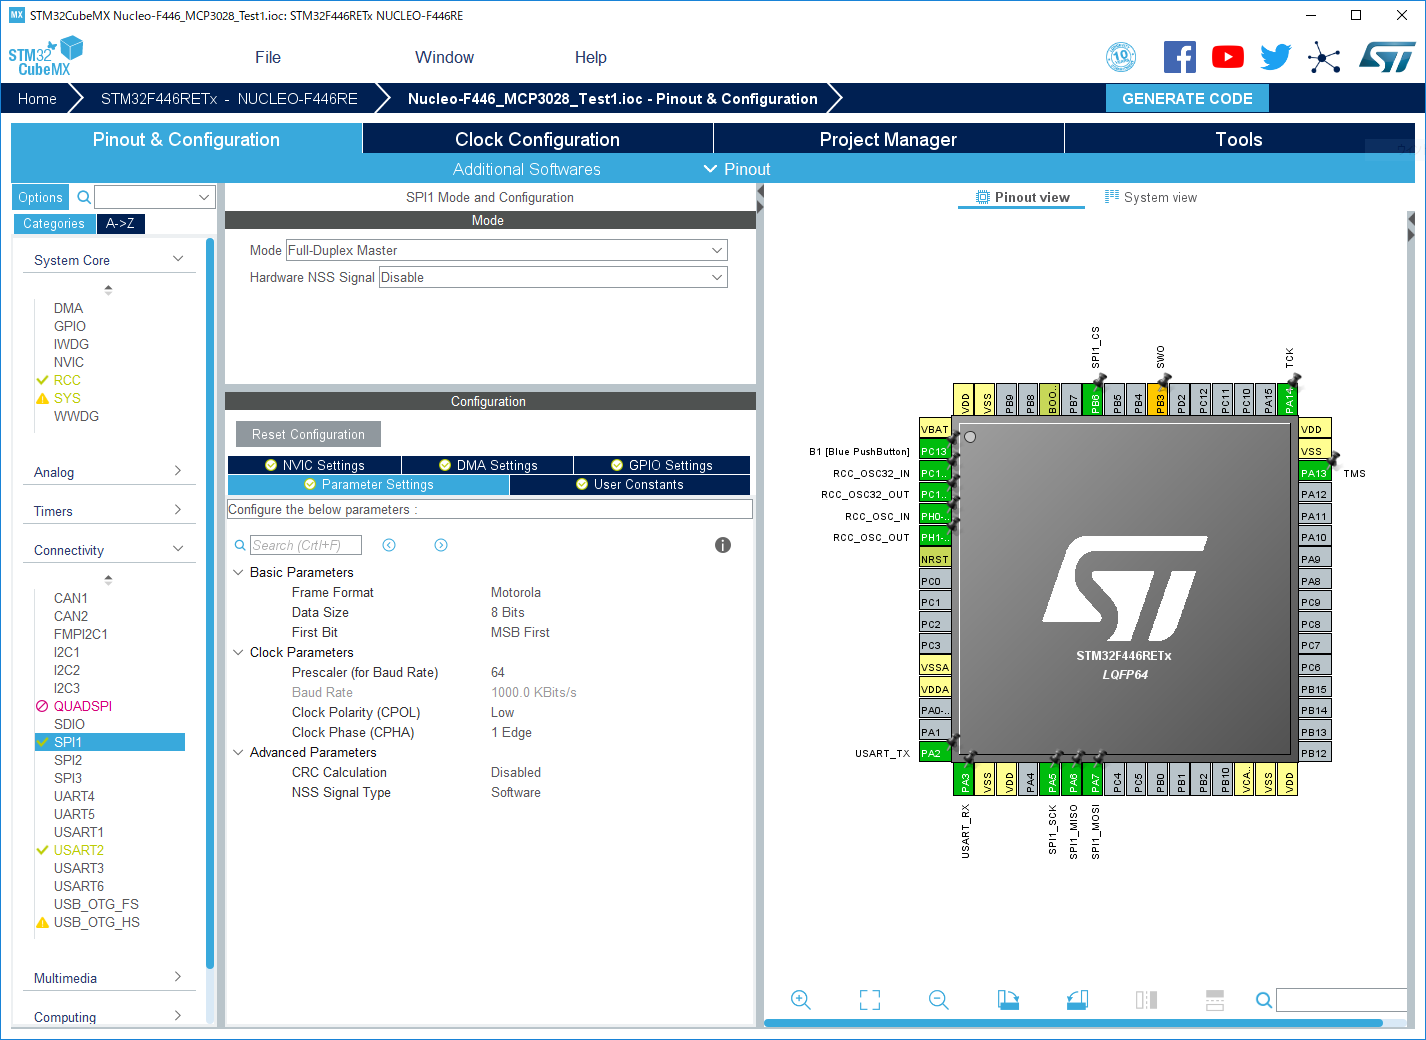Viewport: 1426px width, 1040px height.
Task: Go to Home breadcrumb
Action: point(37,98)
